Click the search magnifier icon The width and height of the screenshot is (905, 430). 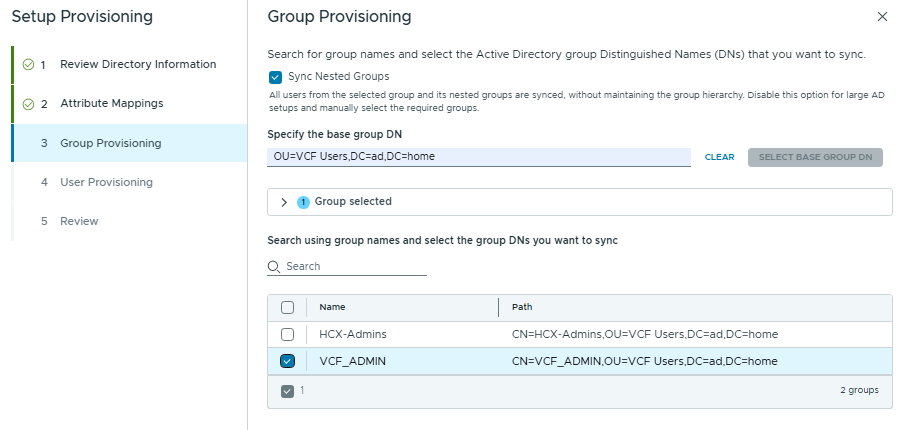click(274, 267)
